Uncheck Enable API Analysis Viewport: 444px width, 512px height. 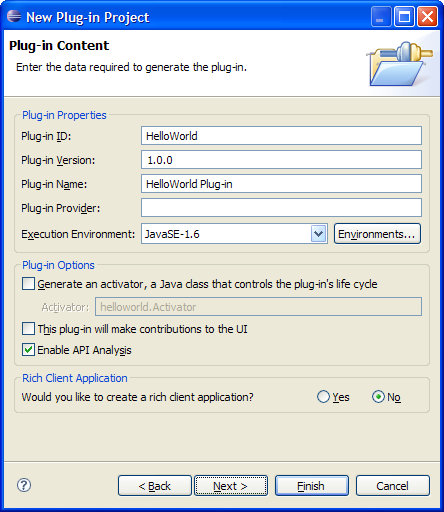click(x=28, y=350)
